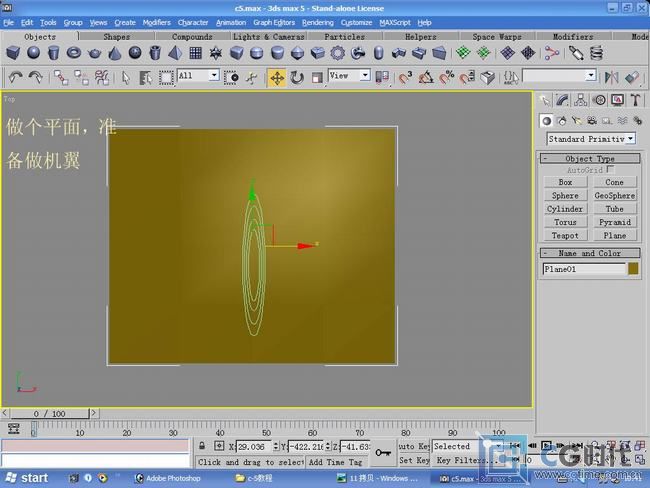
Task: Select the Capsule icon on Objects shelf
Action: tap(378, 53)
